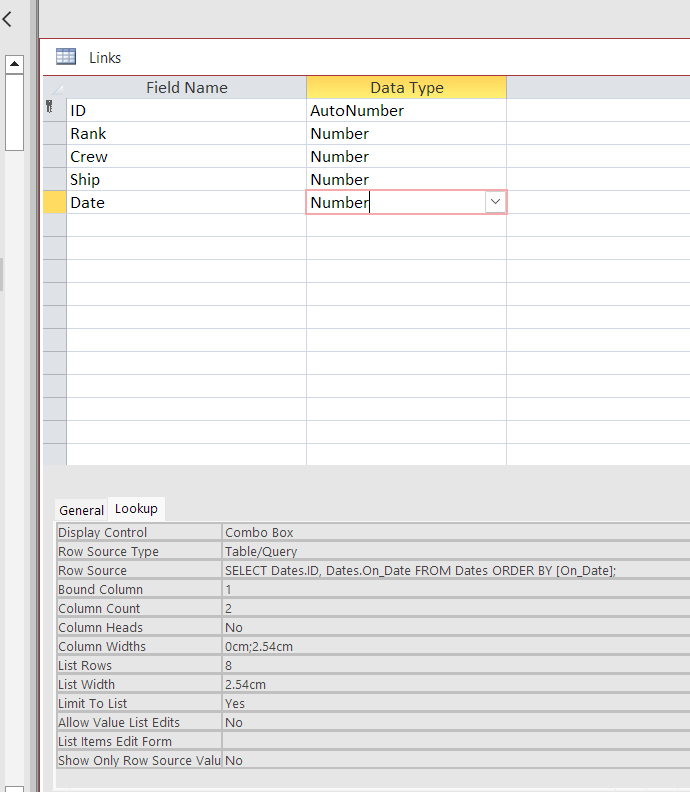Collapse the navigation pane with the chevron

point(7,19)
